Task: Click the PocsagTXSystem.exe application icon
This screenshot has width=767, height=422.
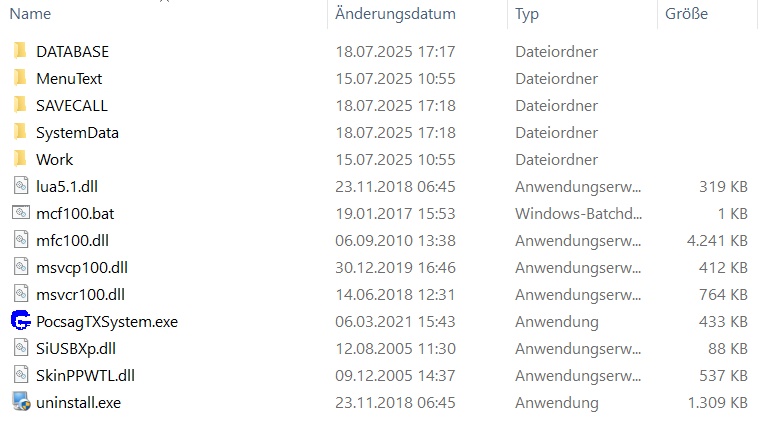Action: [21, 321]
